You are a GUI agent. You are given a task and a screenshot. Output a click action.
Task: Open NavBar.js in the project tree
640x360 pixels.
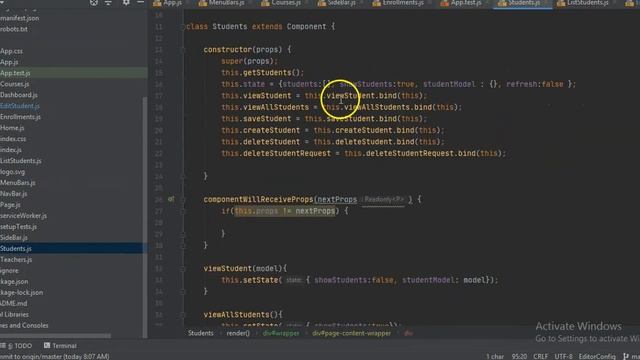[13, 193]
